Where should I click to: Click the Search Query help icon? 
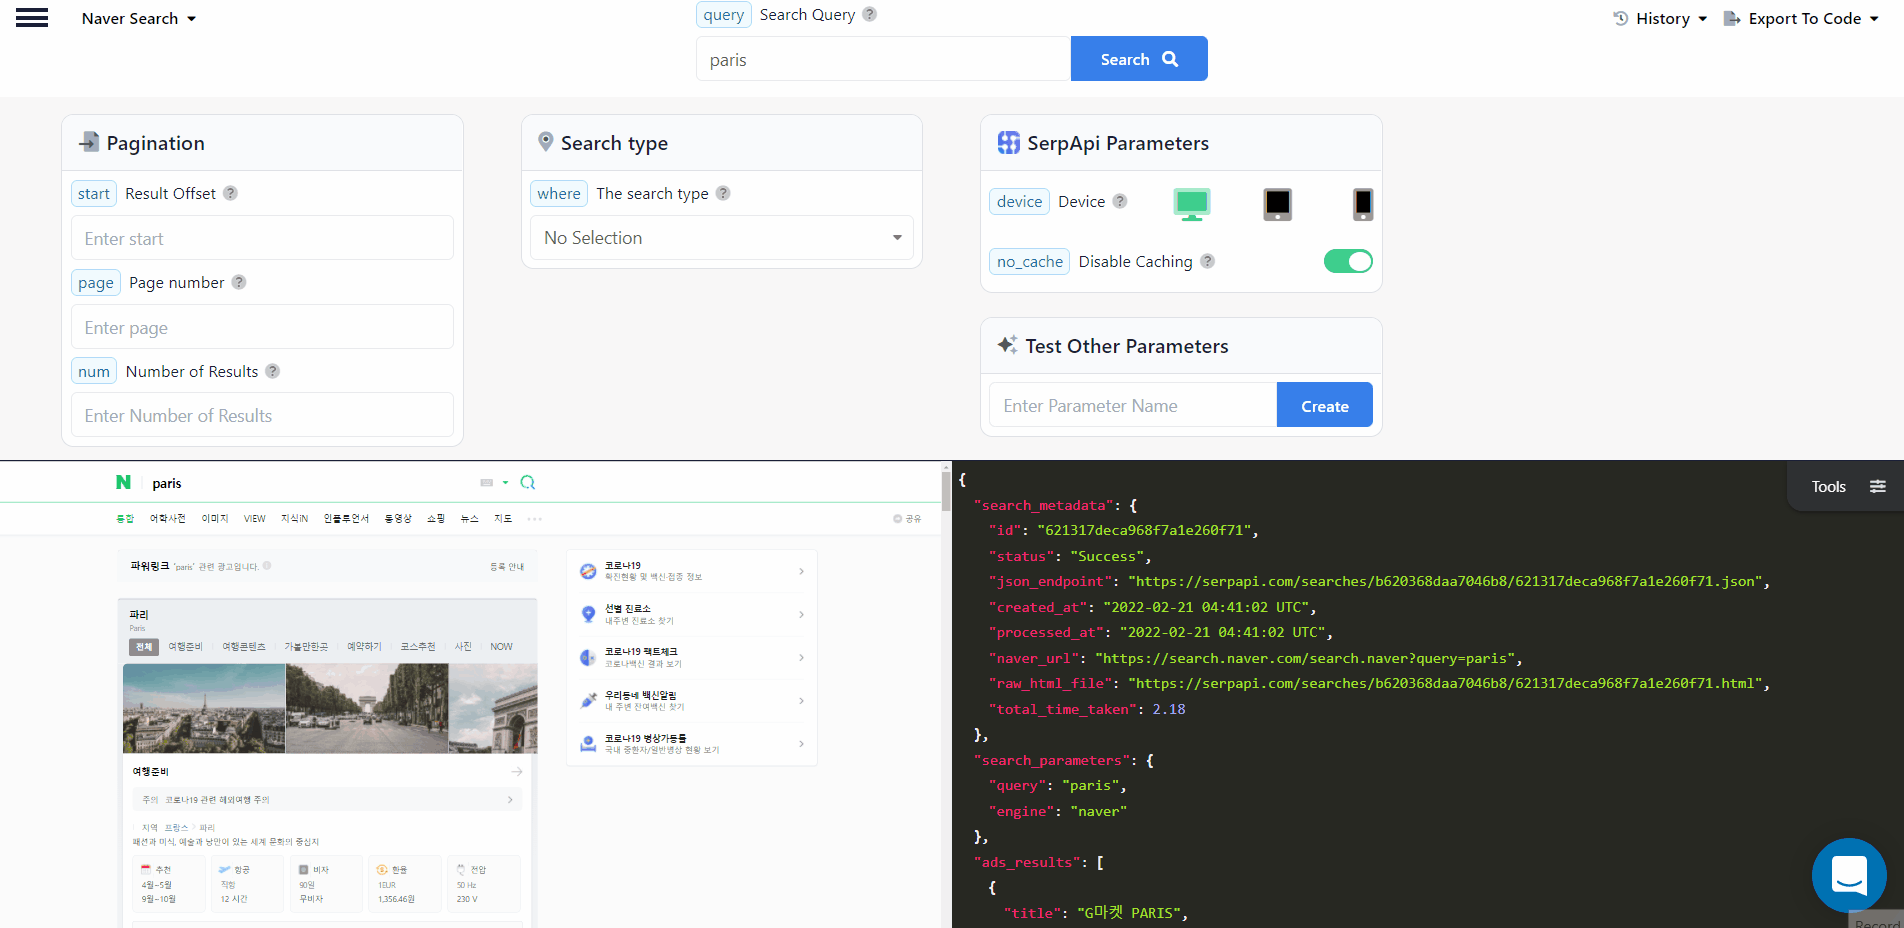point(870,14)
